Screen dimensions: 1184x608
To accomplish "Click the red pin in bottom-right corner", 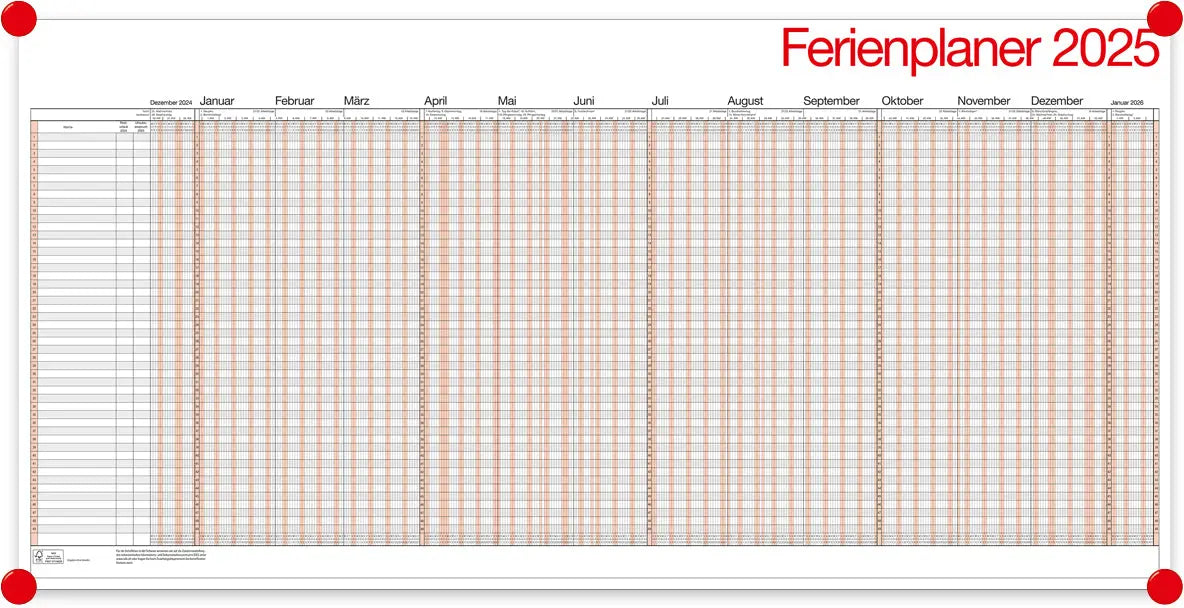I will pos(1164,587).
